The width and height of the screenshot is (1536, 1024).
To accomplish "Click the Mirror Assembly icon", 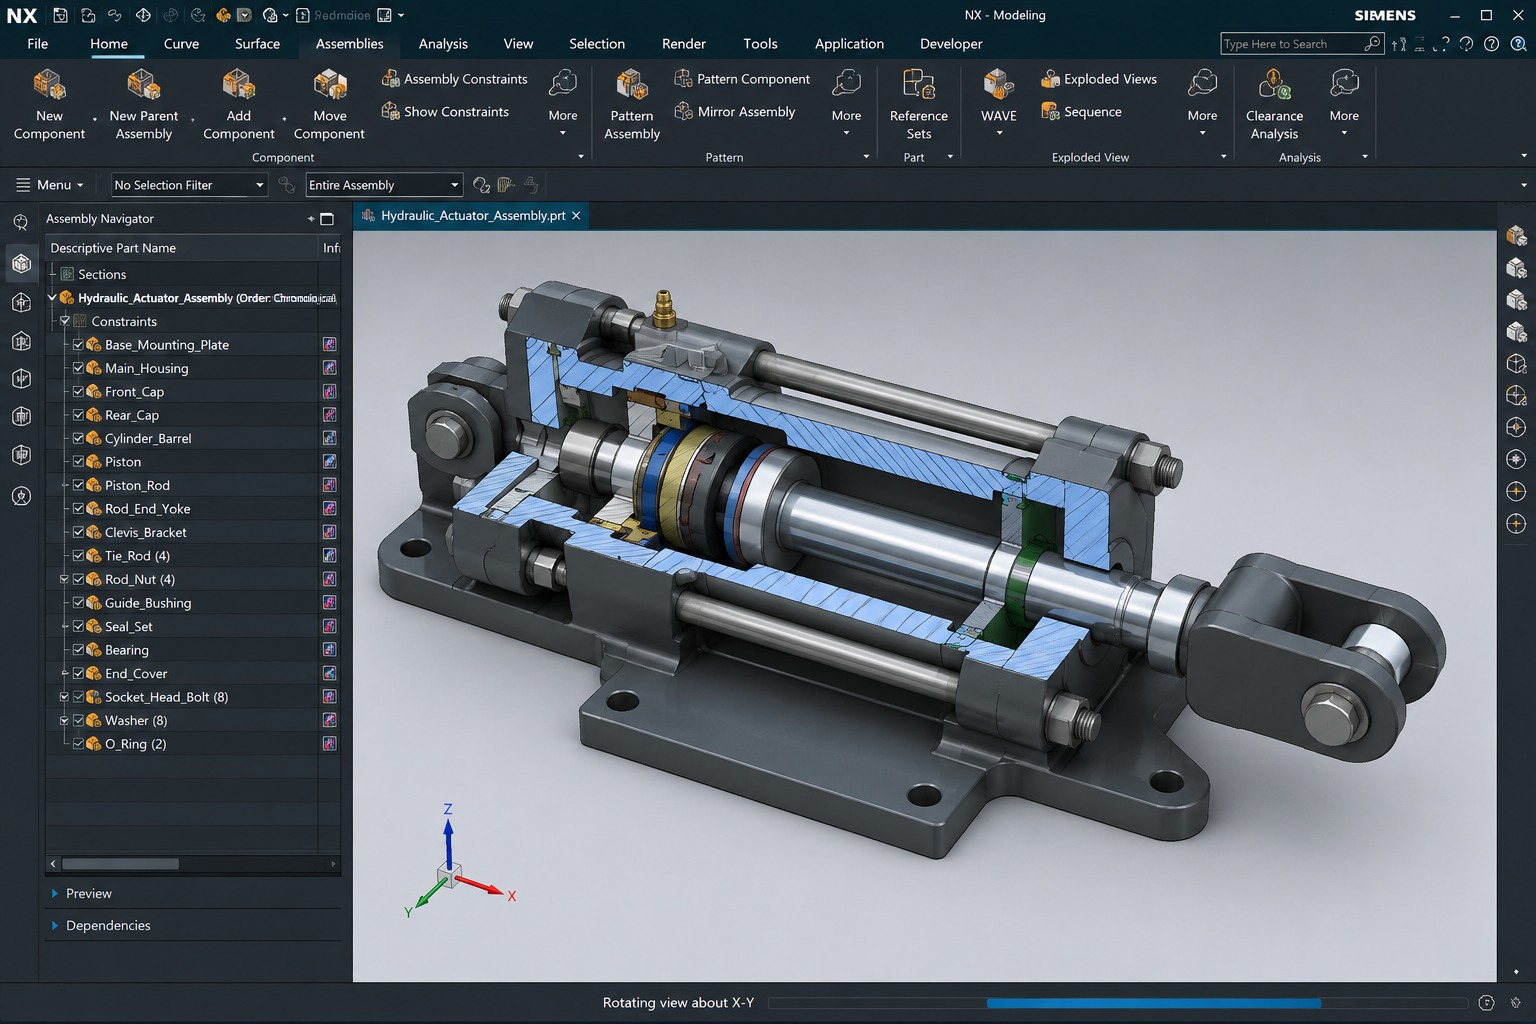I will tap(684, 111).
